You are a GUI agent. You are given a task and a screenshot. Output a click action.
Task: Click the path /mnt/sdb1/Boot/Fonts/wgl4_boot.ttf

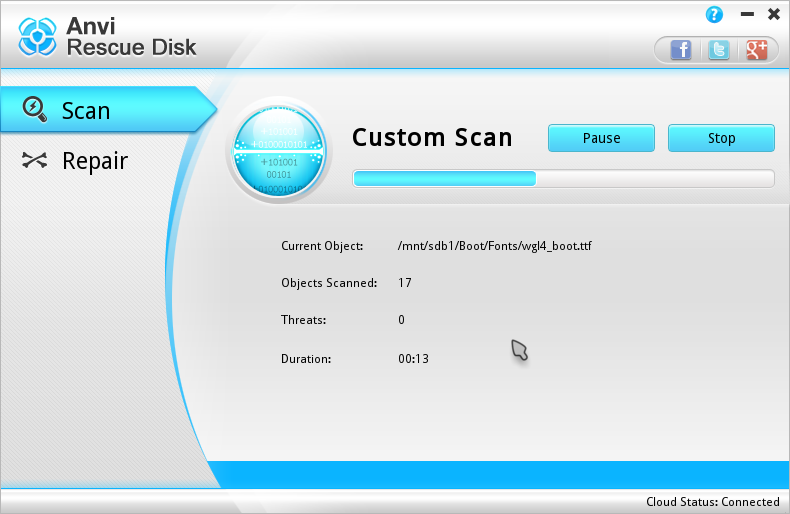point(494,246)
